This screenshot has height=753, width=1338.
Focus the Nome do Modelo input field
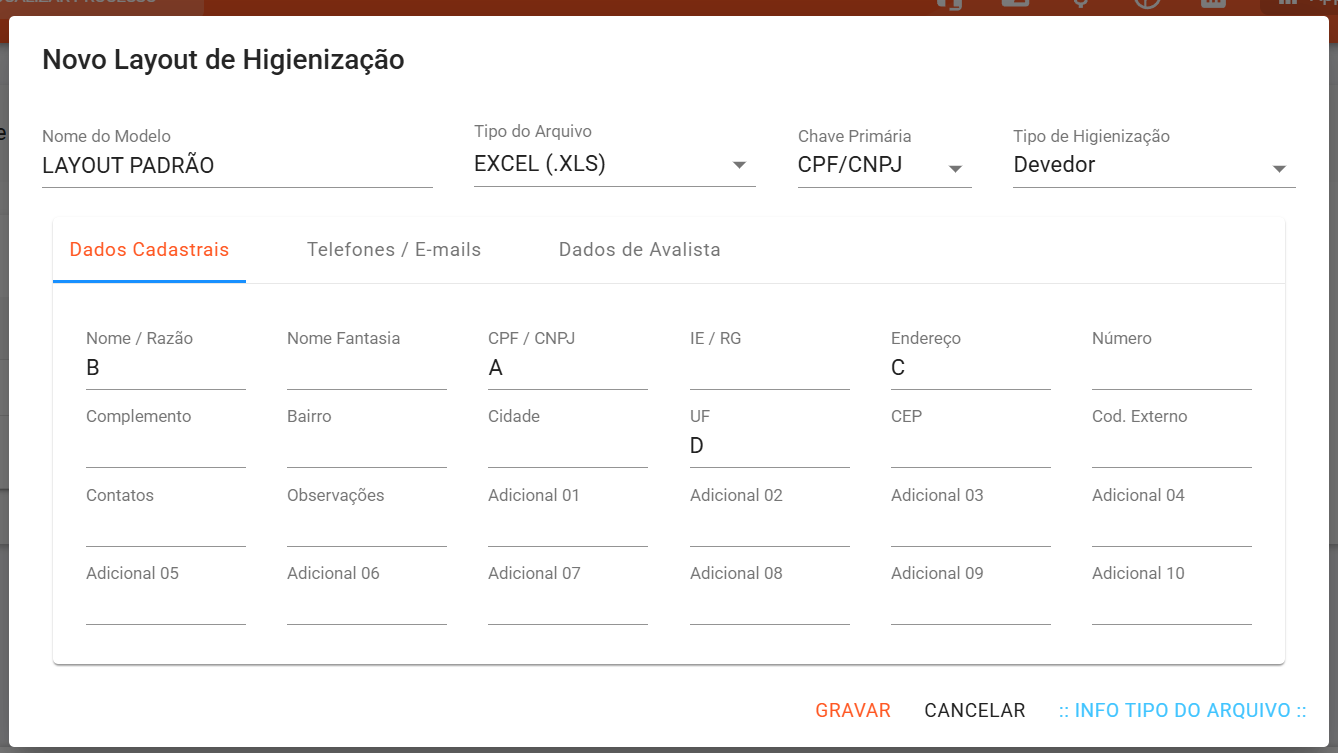(237, 166)
